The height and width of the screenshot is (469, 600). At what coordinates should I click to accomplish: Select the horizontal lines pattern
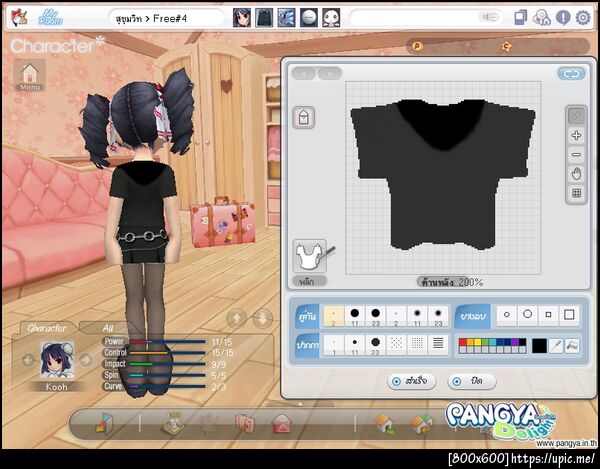coord(438,345)
